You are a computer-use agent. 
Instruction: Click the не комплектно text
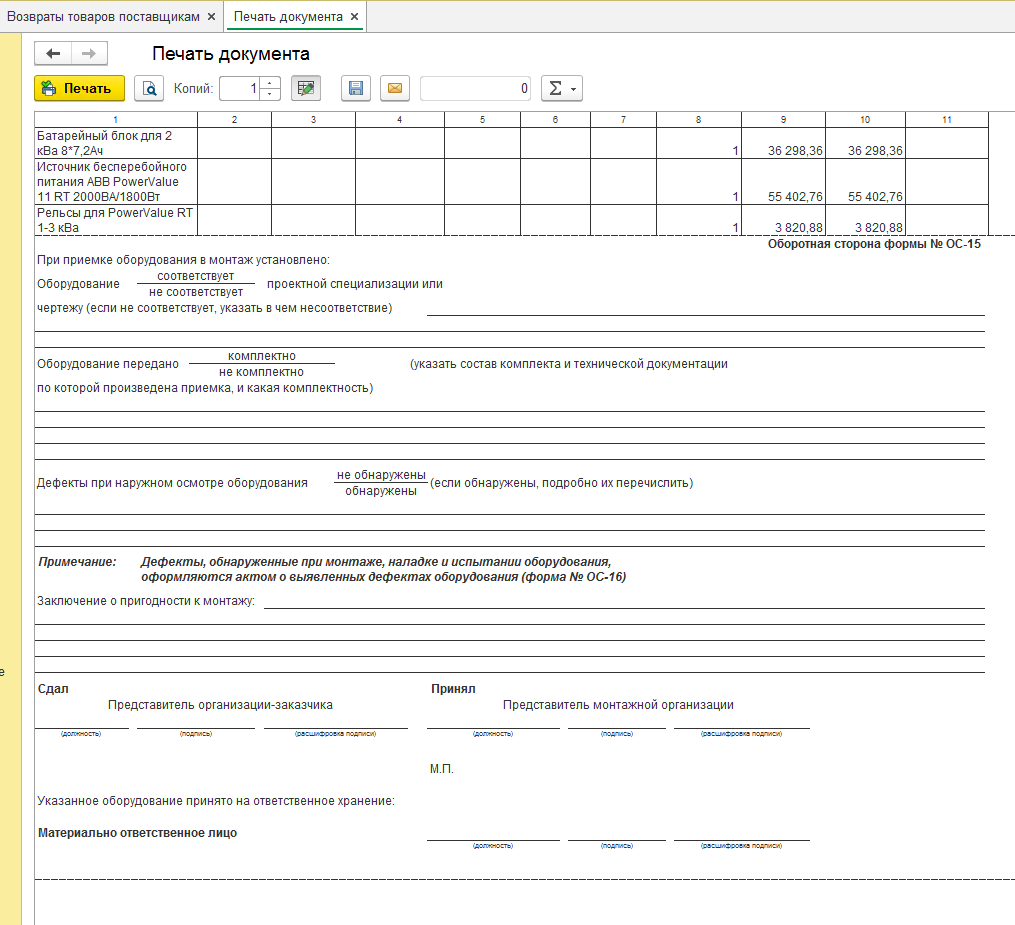tap(262, 372)
